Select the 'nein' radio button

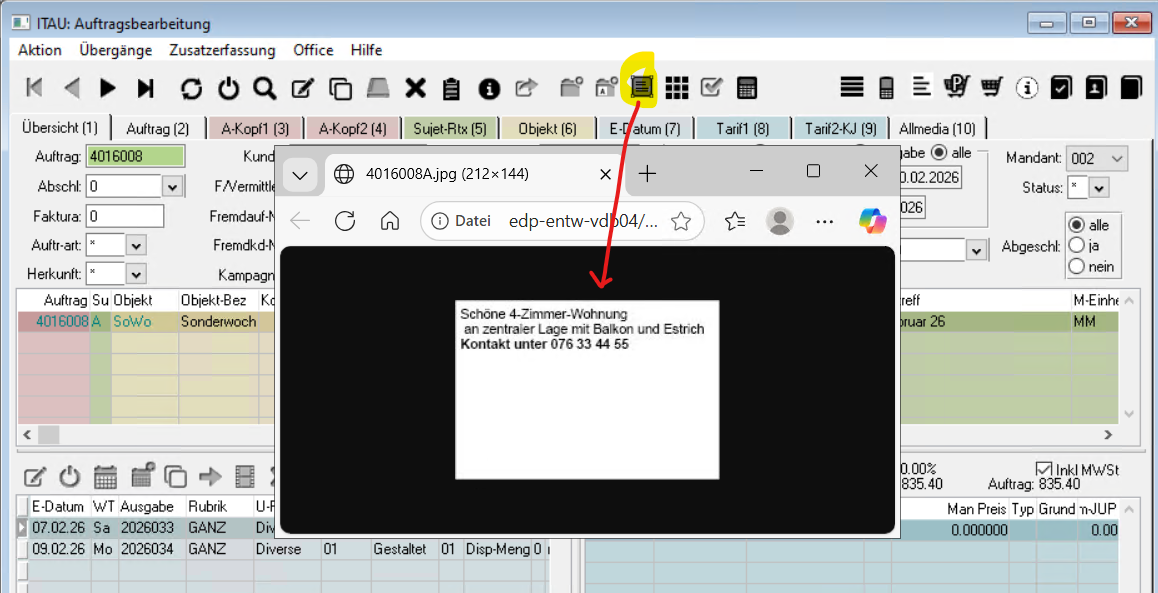(x=1077, y=266)
